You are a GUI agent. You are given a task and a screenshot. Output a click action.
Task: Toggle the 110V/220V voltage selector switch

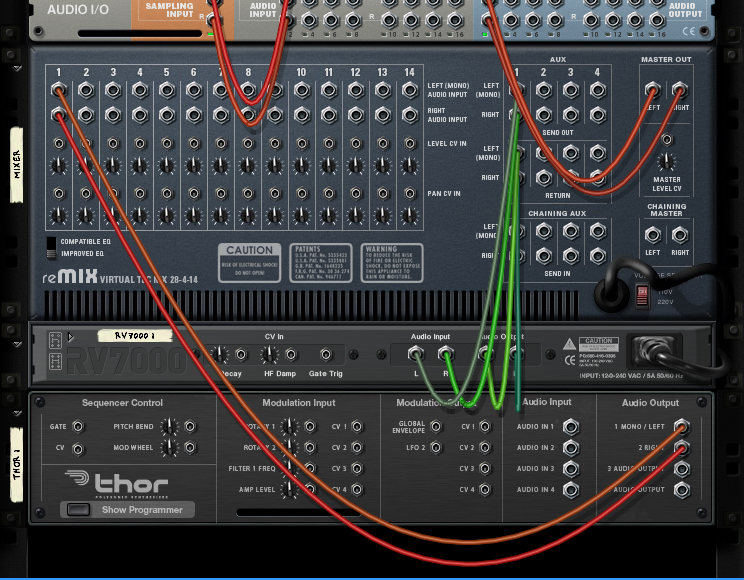point(642,295)
